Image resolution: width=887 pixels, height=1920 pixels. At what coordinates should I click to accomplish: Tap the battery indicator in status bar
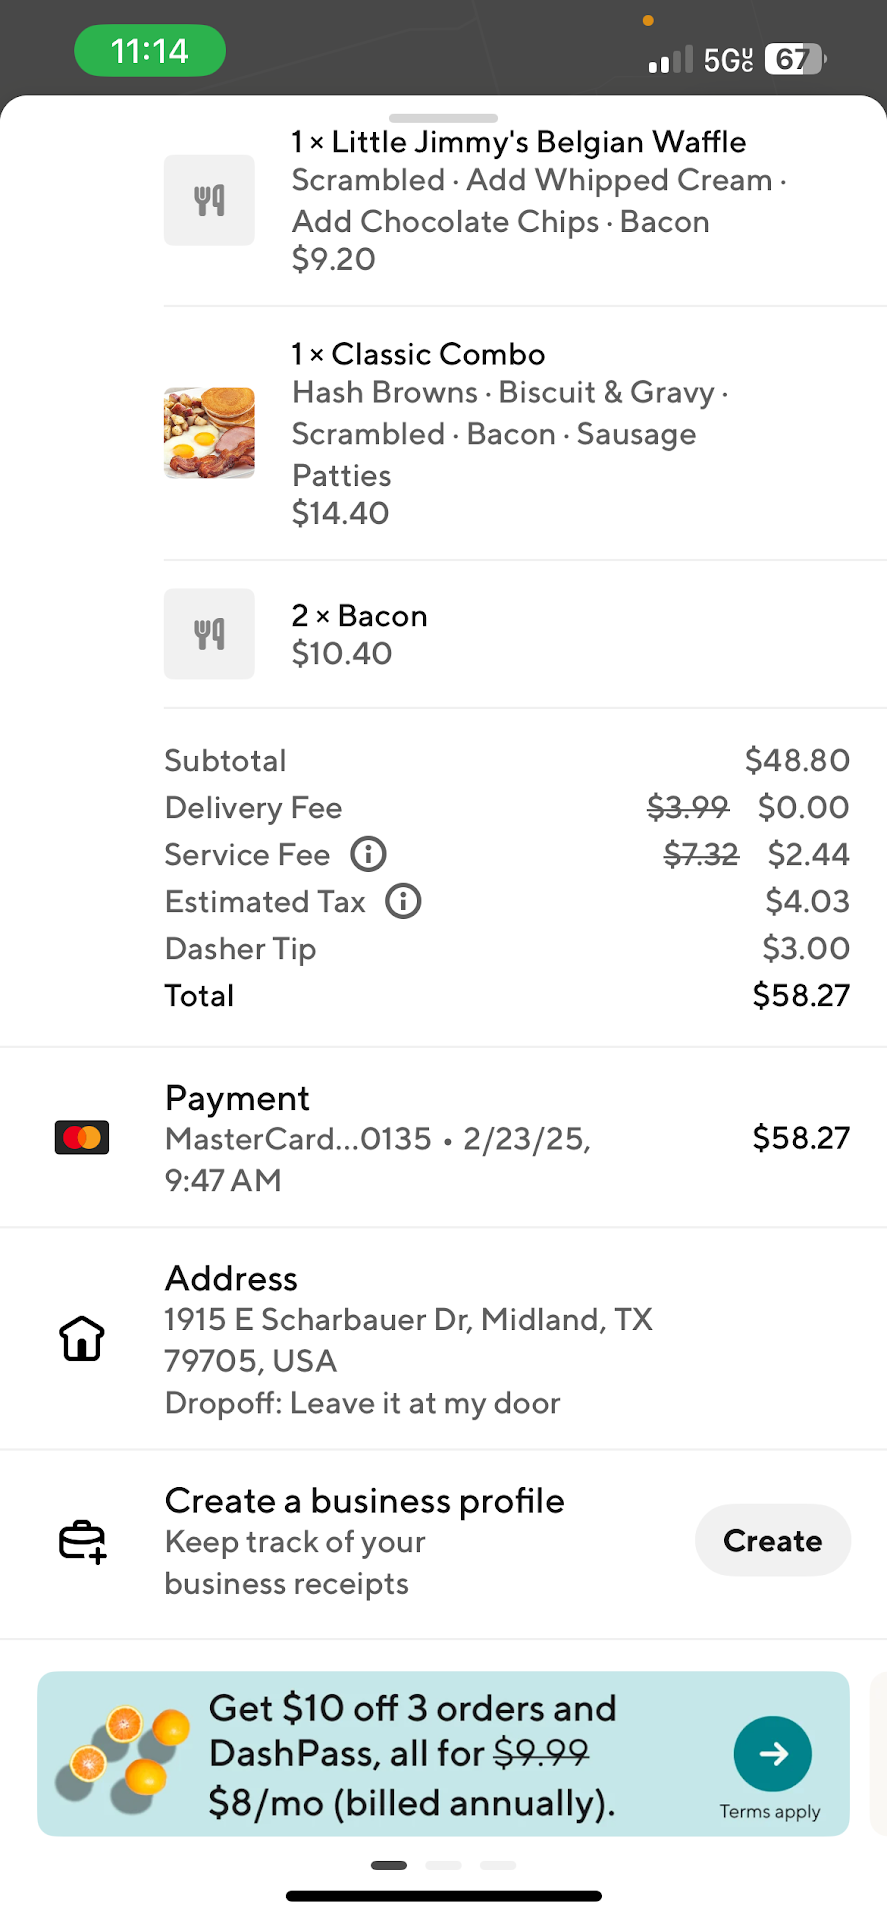point(794,59)
